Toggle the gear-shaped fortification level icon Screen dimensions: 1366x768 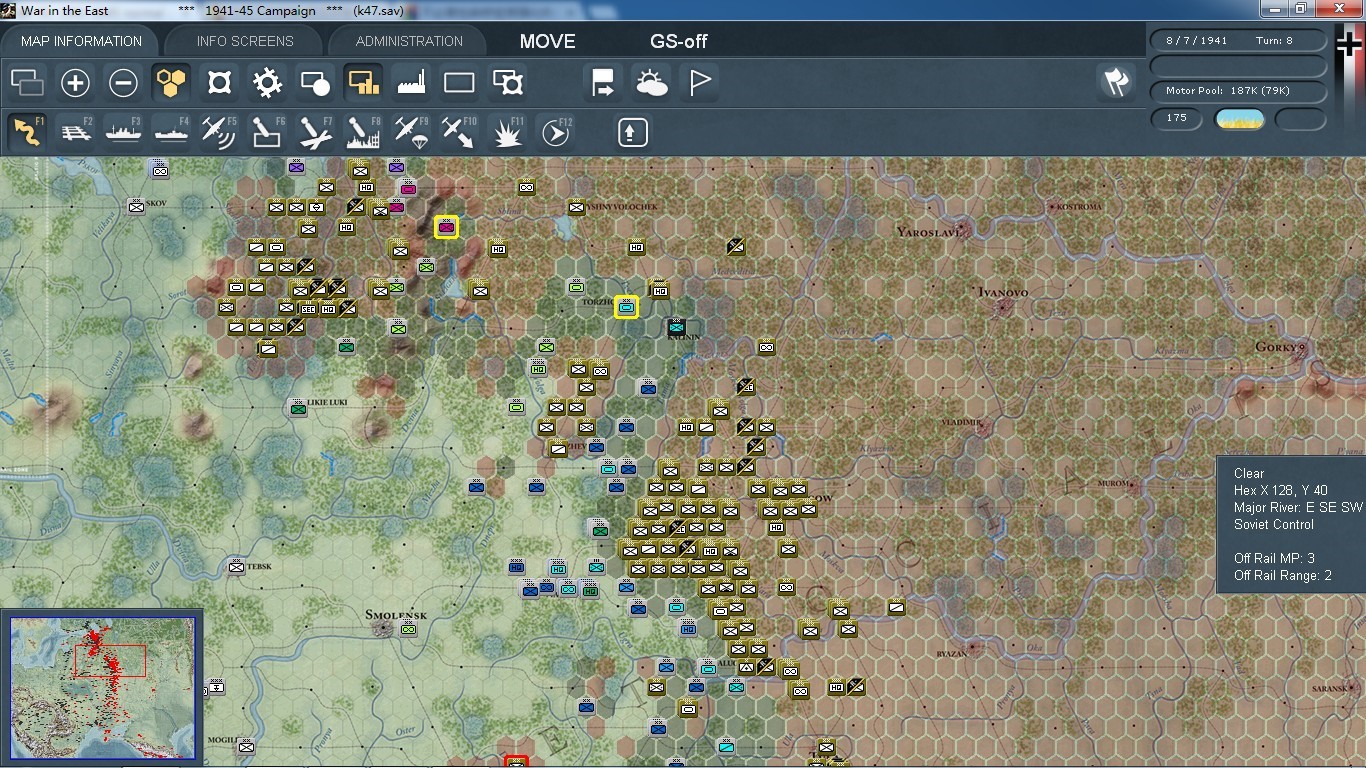coord(267,82)
